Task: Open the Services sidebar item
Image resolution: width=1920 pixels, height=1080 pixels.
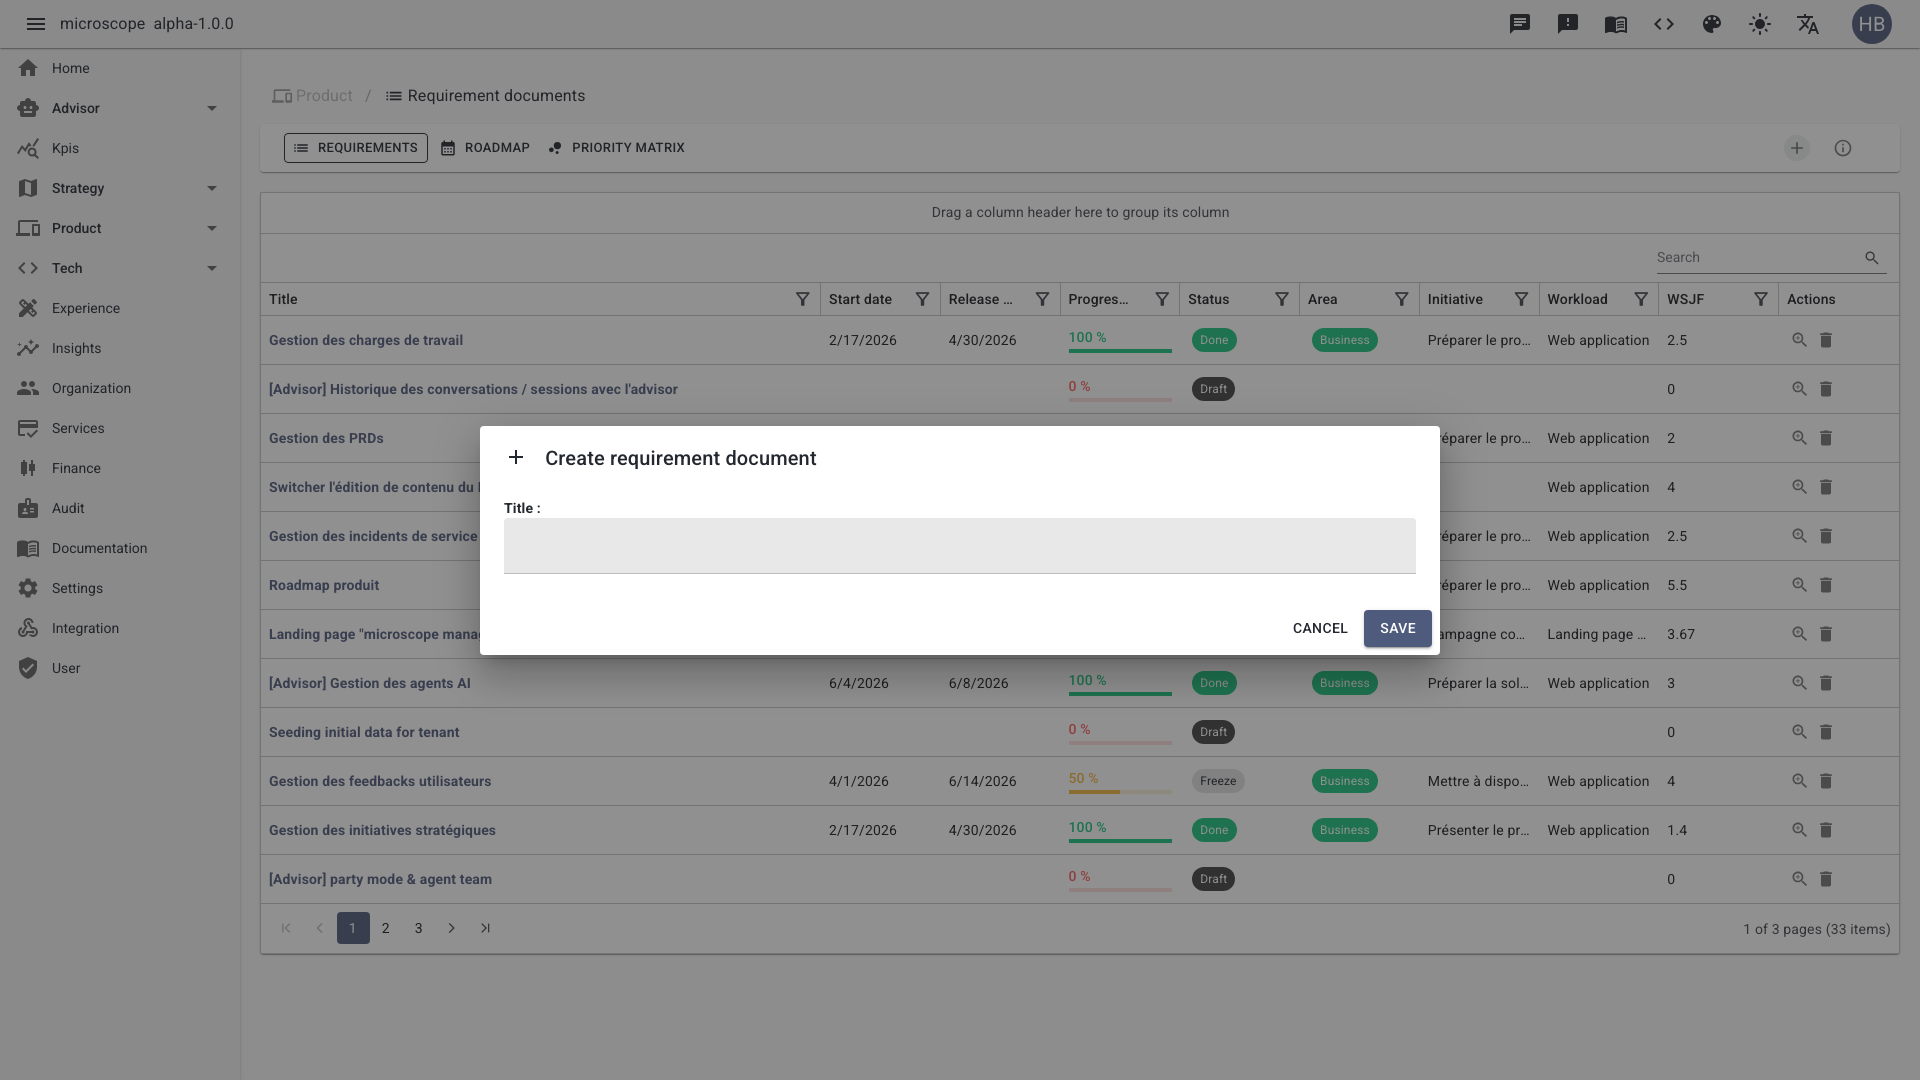Action: pos(120,428)
